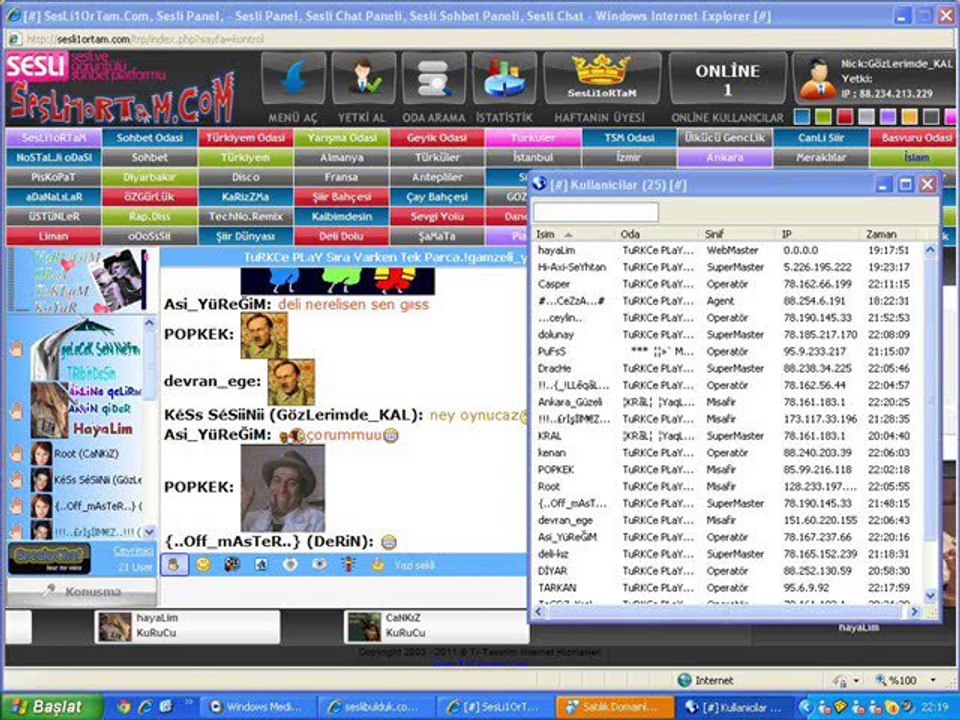The width and height of the screenshot is (960, 720).
Task: Switch to Satılık Domain taskbar window
Action: [x=613, y=707]
